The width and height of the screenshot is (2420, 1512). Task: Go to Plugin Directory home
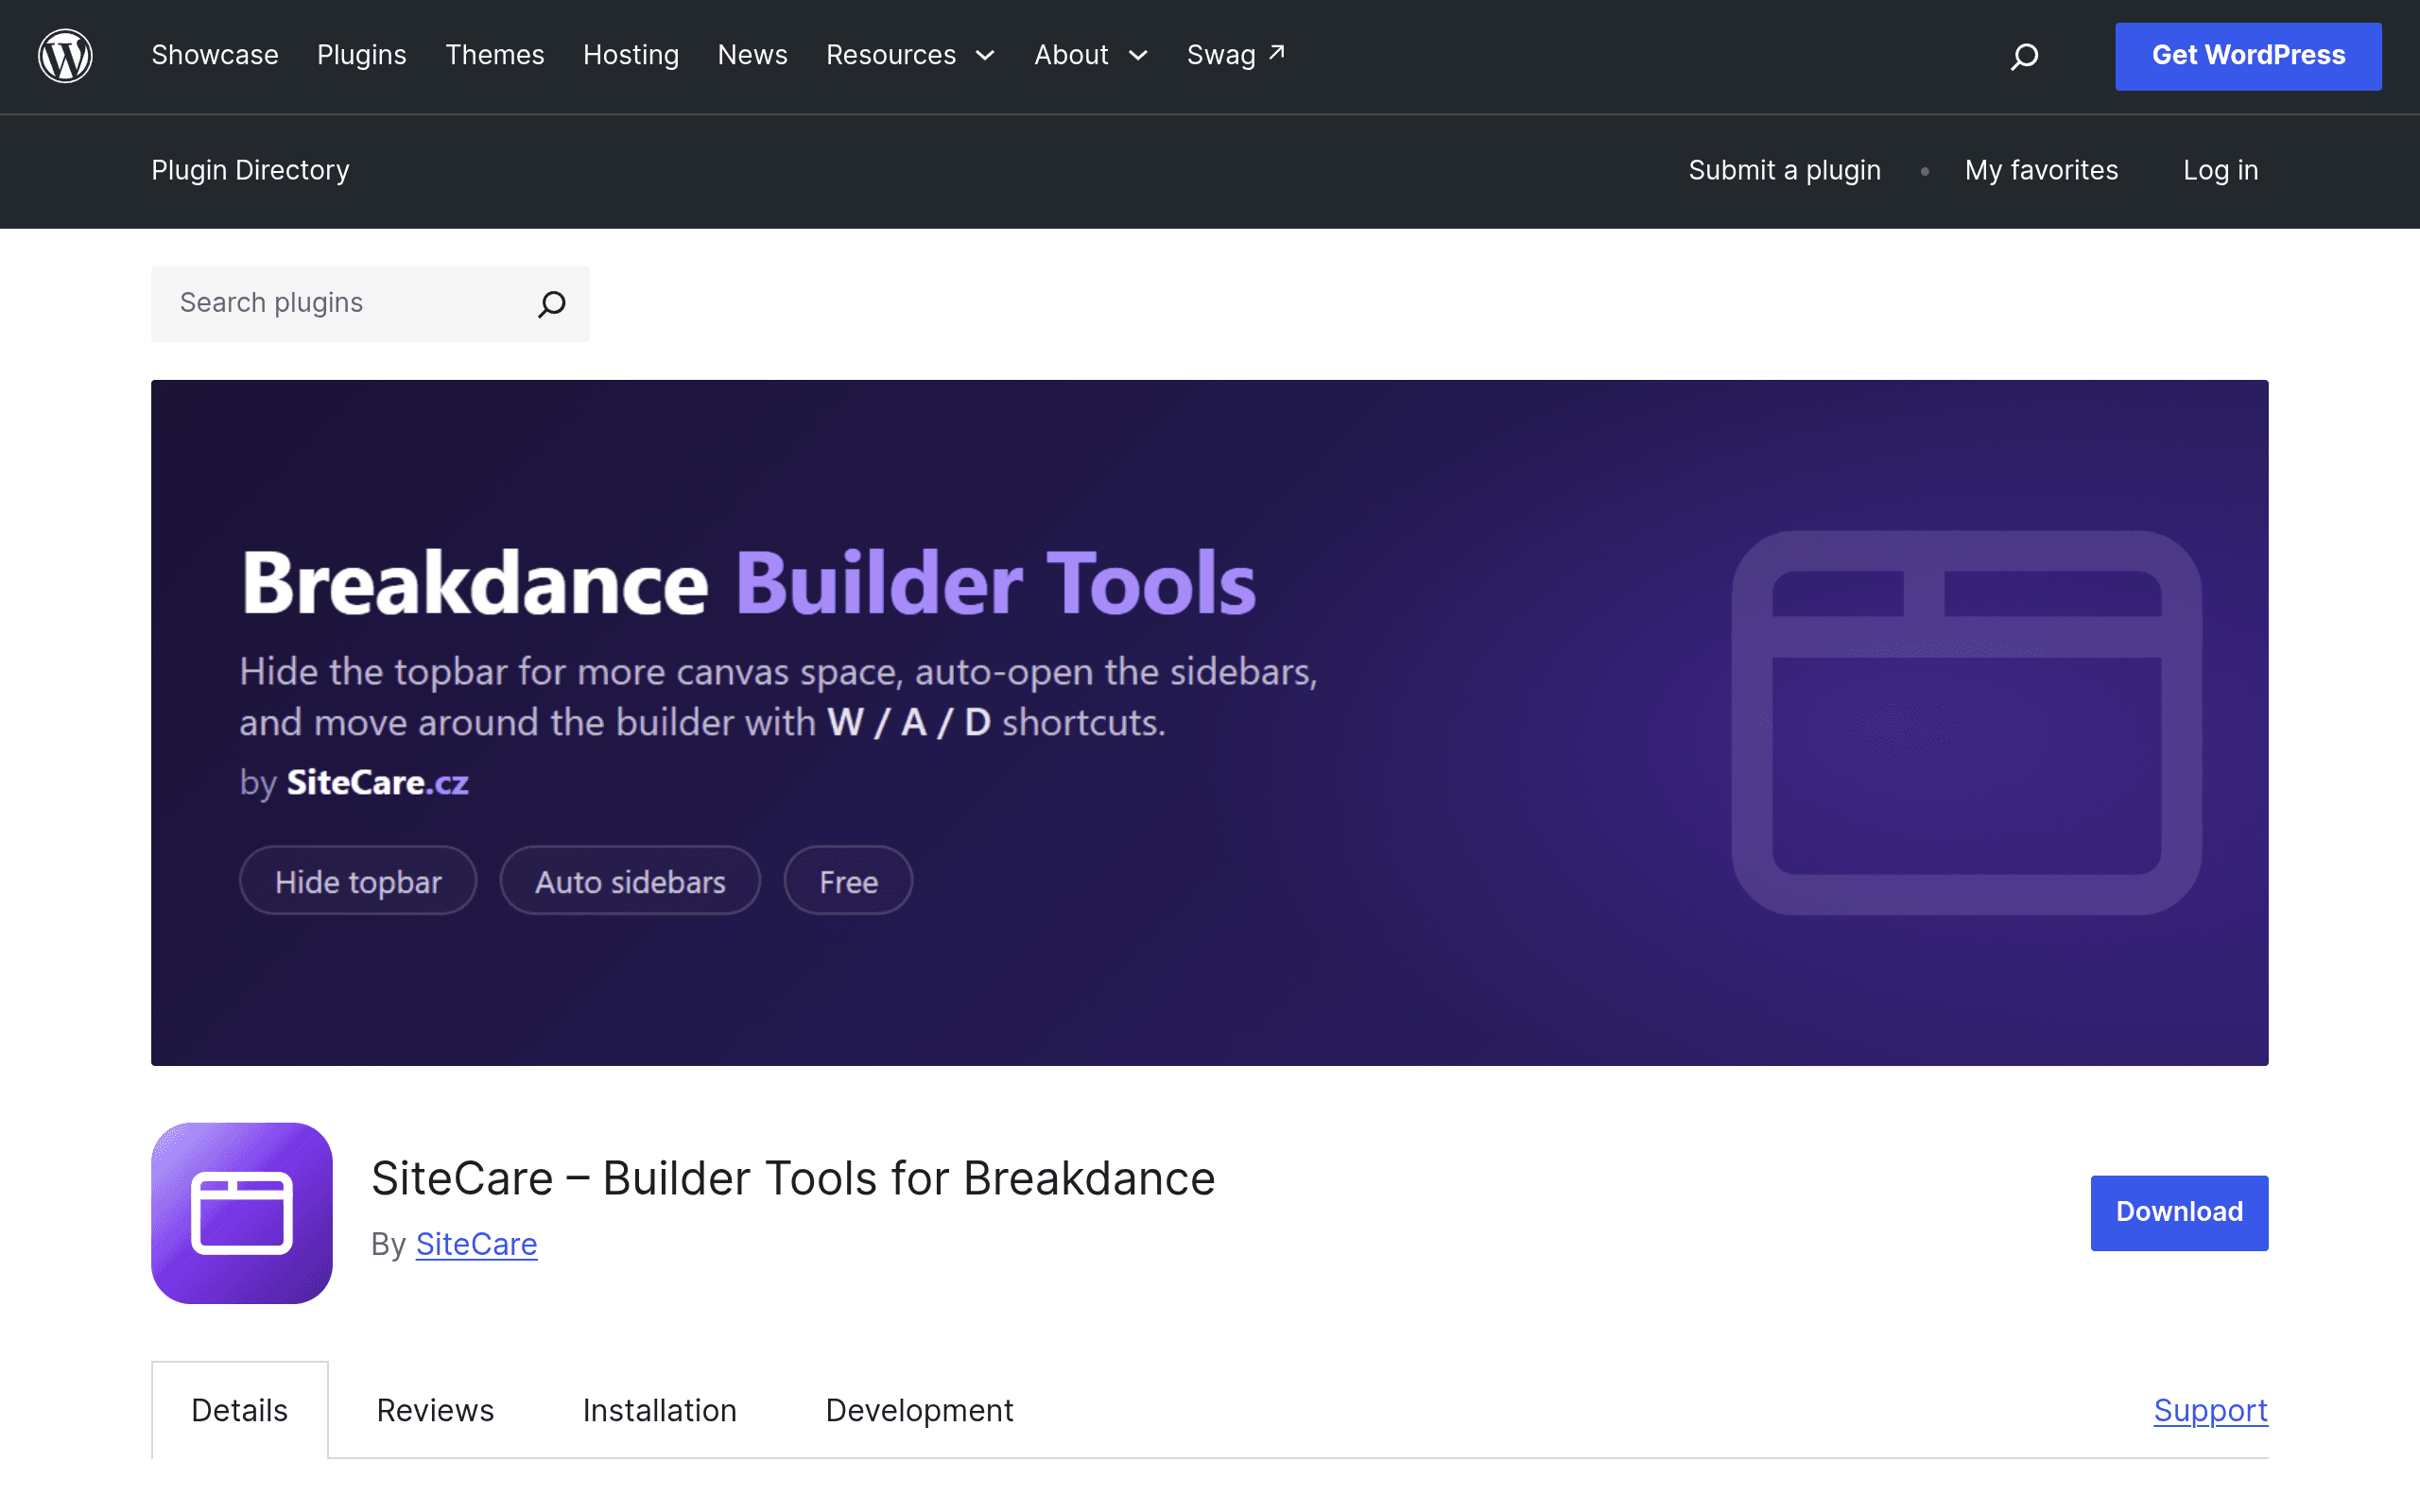250,171
